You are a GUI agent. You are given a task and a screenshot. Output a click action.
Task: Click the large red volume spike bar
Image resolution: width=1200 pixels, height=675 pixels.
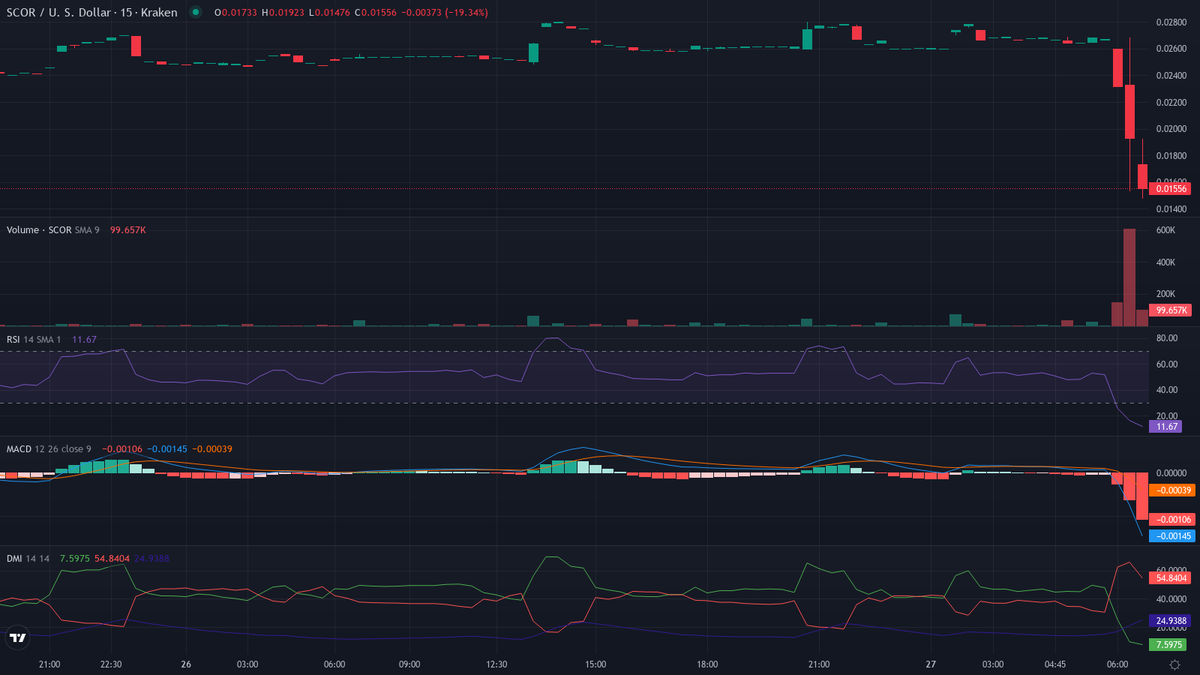point(1130,277)
